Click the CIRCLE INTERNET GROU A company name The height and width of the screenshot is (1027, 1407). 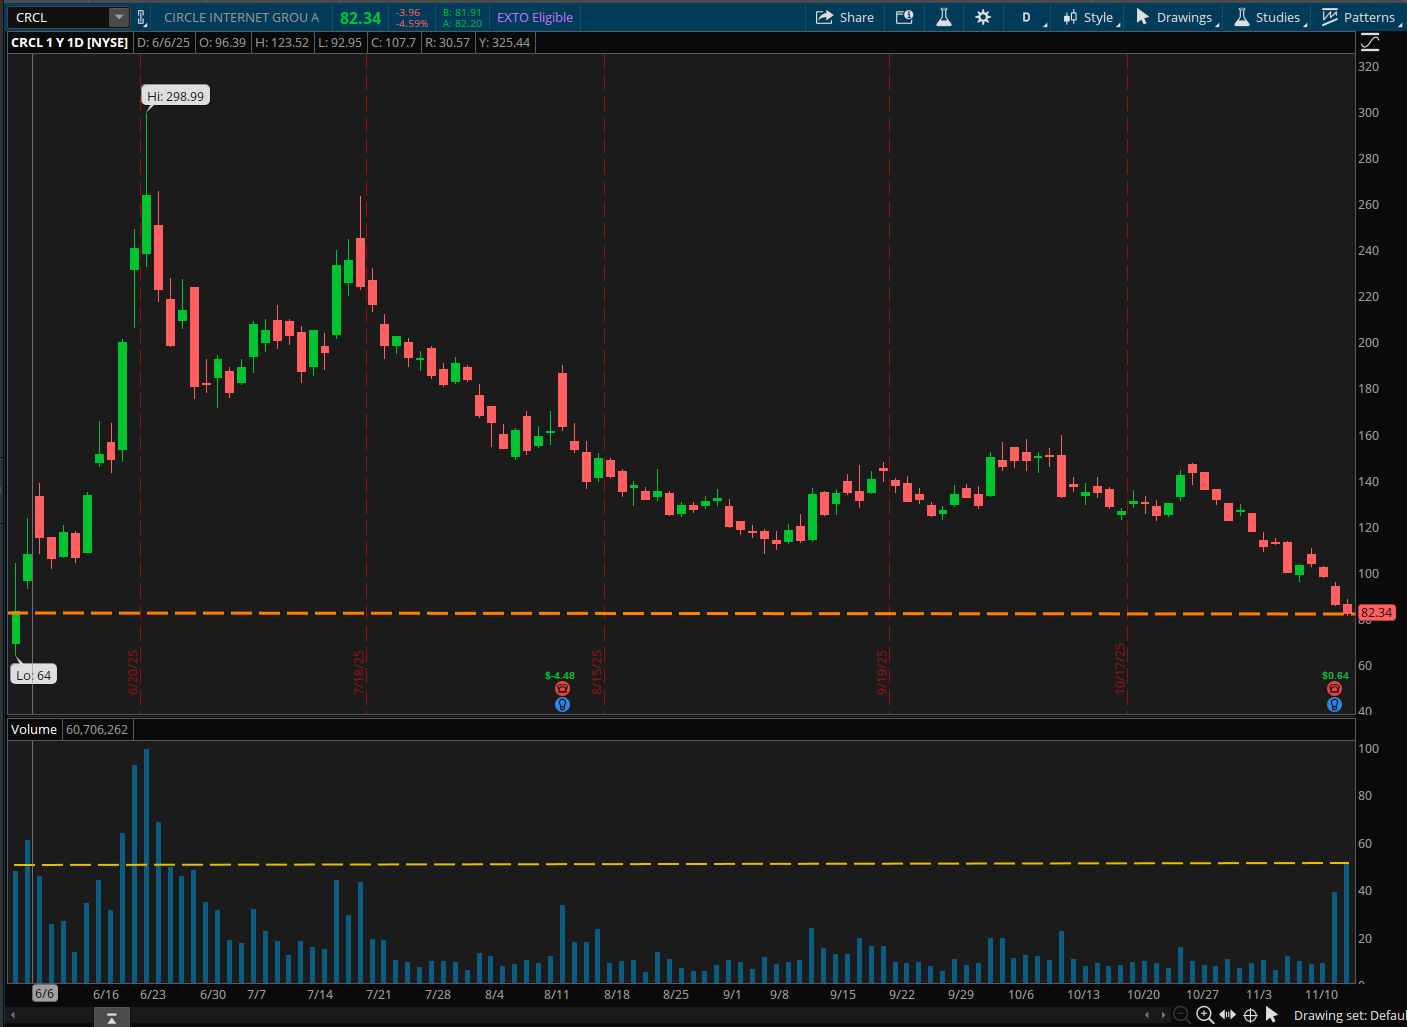pos(241,17)
